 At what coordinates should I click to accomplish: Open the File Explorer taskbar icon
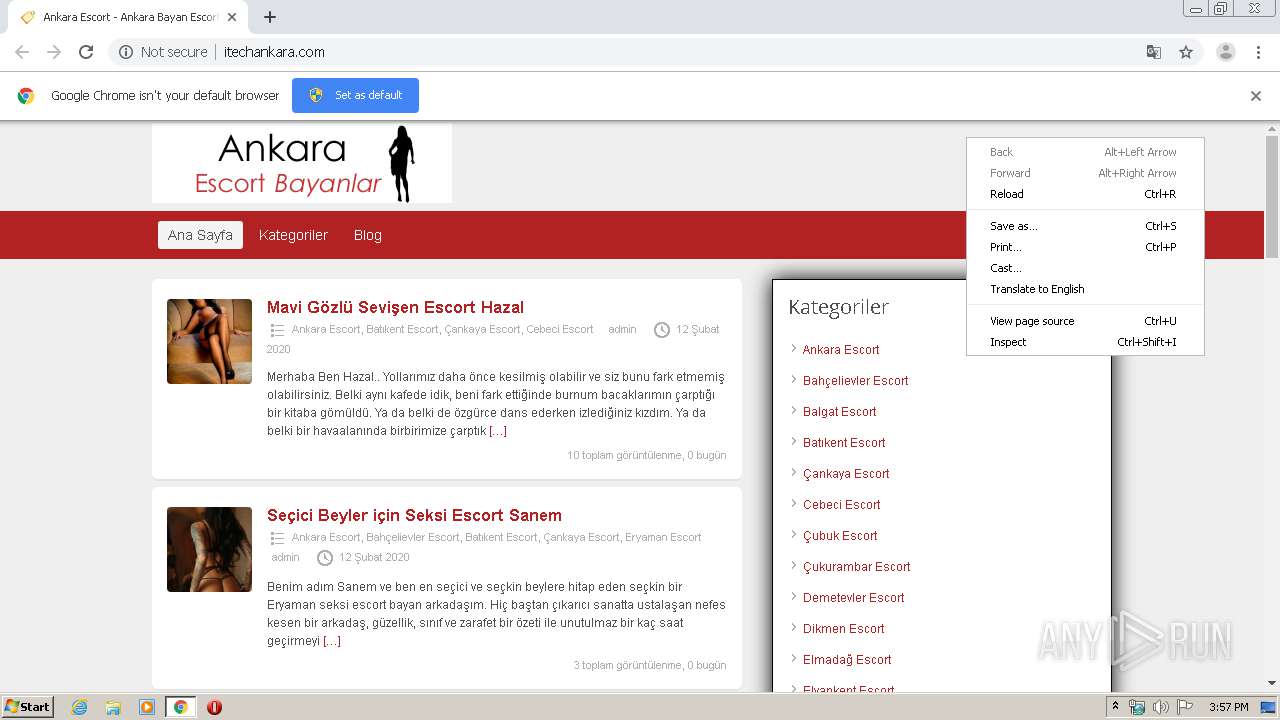113,707
